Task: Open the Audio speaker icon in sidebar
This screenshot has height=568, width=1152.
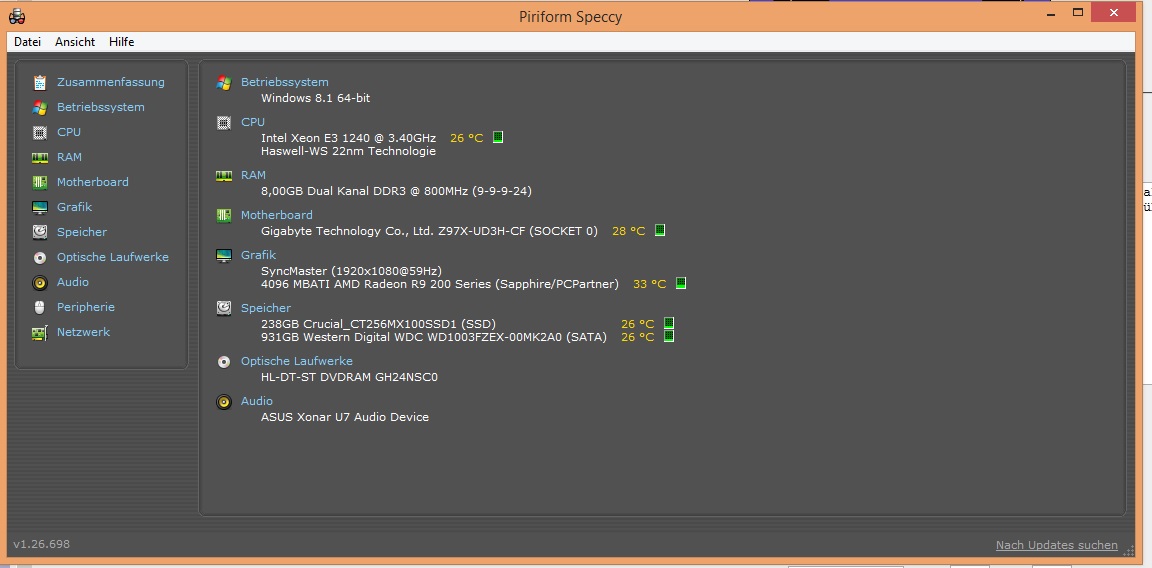Action: click(40, 282)
